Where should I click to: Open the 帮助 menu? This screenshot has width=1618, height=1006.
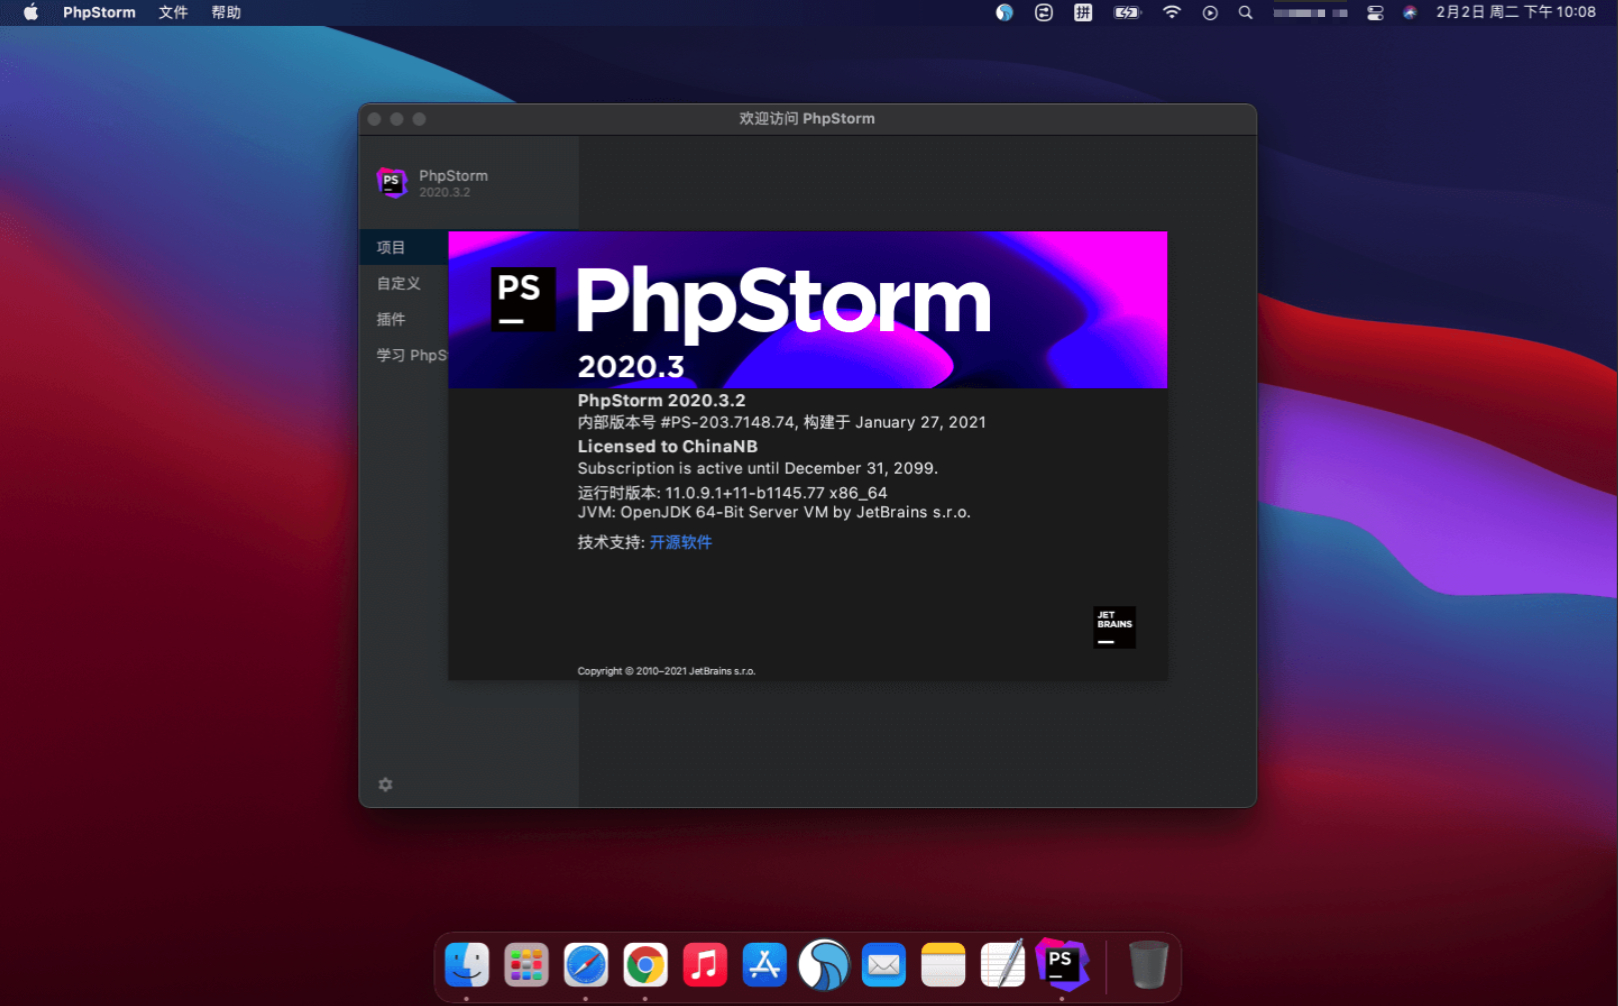[226, 13]
